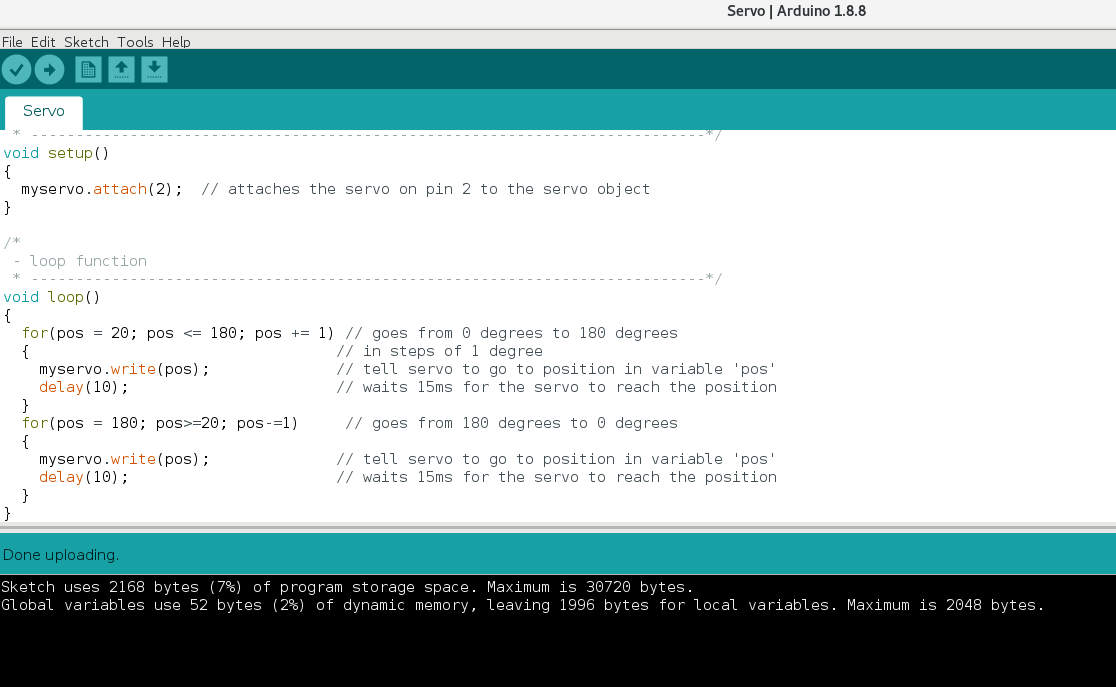Open an existing sketch with the Open icon
This screenshot has width=1116, height=687.
pyautogui.click(x=121, y=69)
